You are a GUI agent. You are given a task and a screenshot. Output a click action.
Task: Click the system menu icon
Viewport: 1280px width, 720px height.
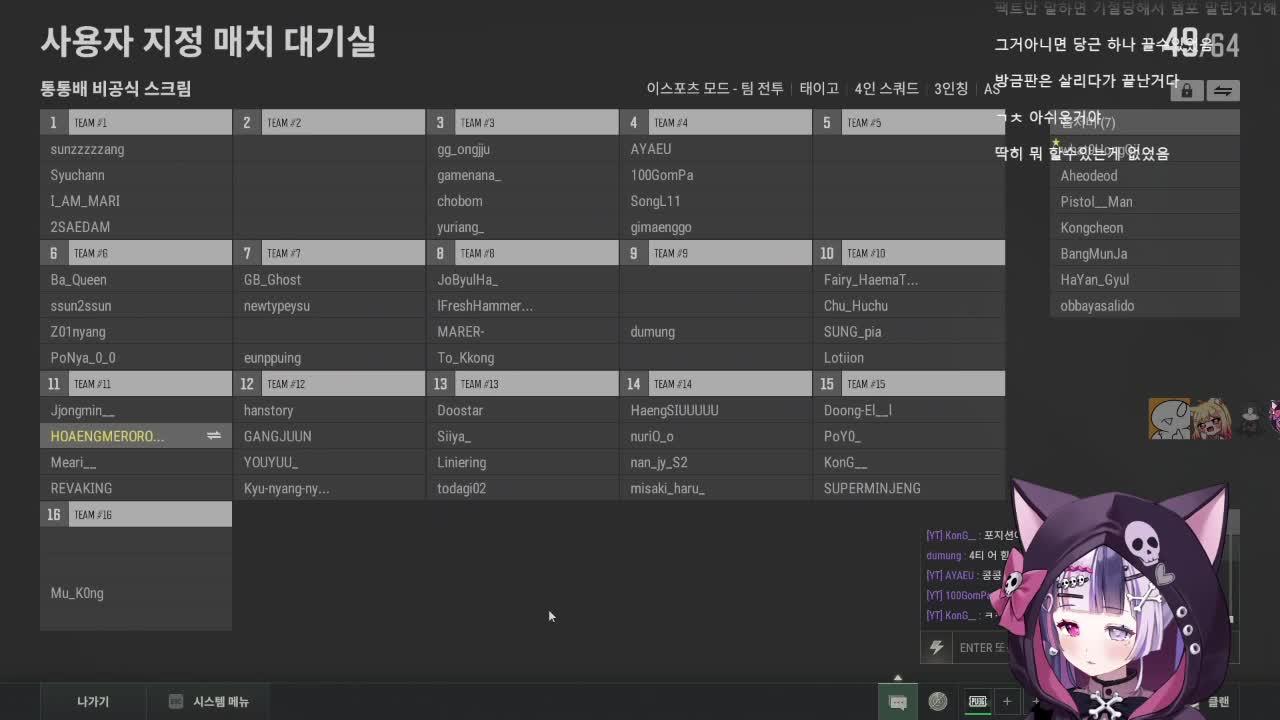click(176, 702)
